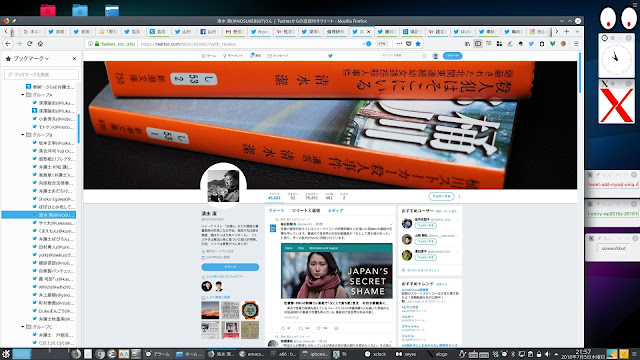
Task: Switch to the first Twitter tab in tab bar
Action: tap(57, 31)
